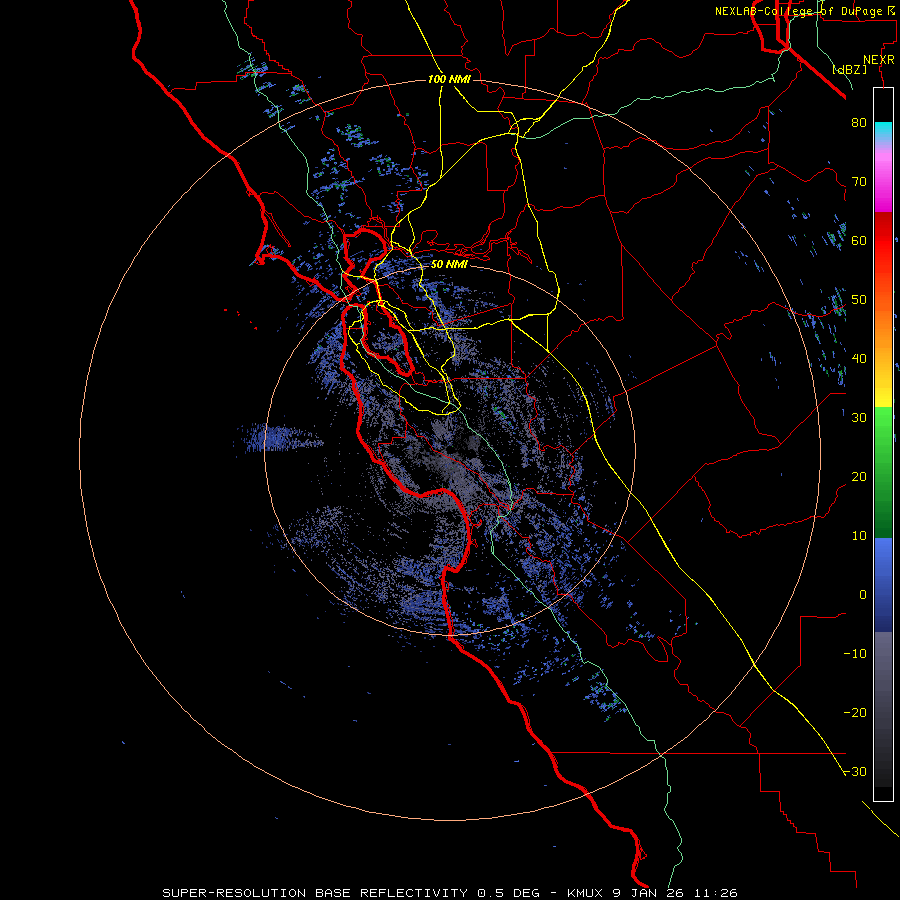Click the "100 NMI" range ring label
Viewport: 900px width, 900px height.
tap(449, 79)
